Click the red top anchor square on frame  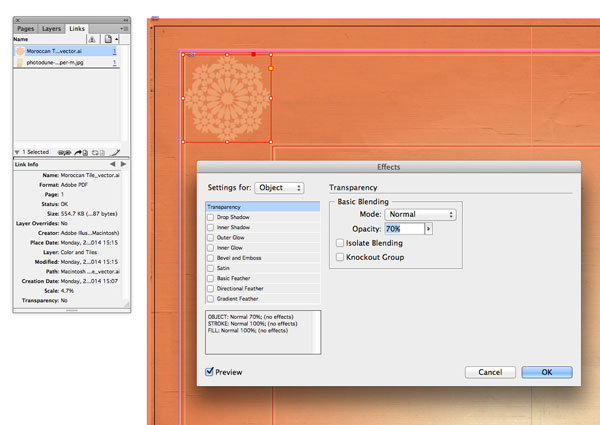click(254, 54)
